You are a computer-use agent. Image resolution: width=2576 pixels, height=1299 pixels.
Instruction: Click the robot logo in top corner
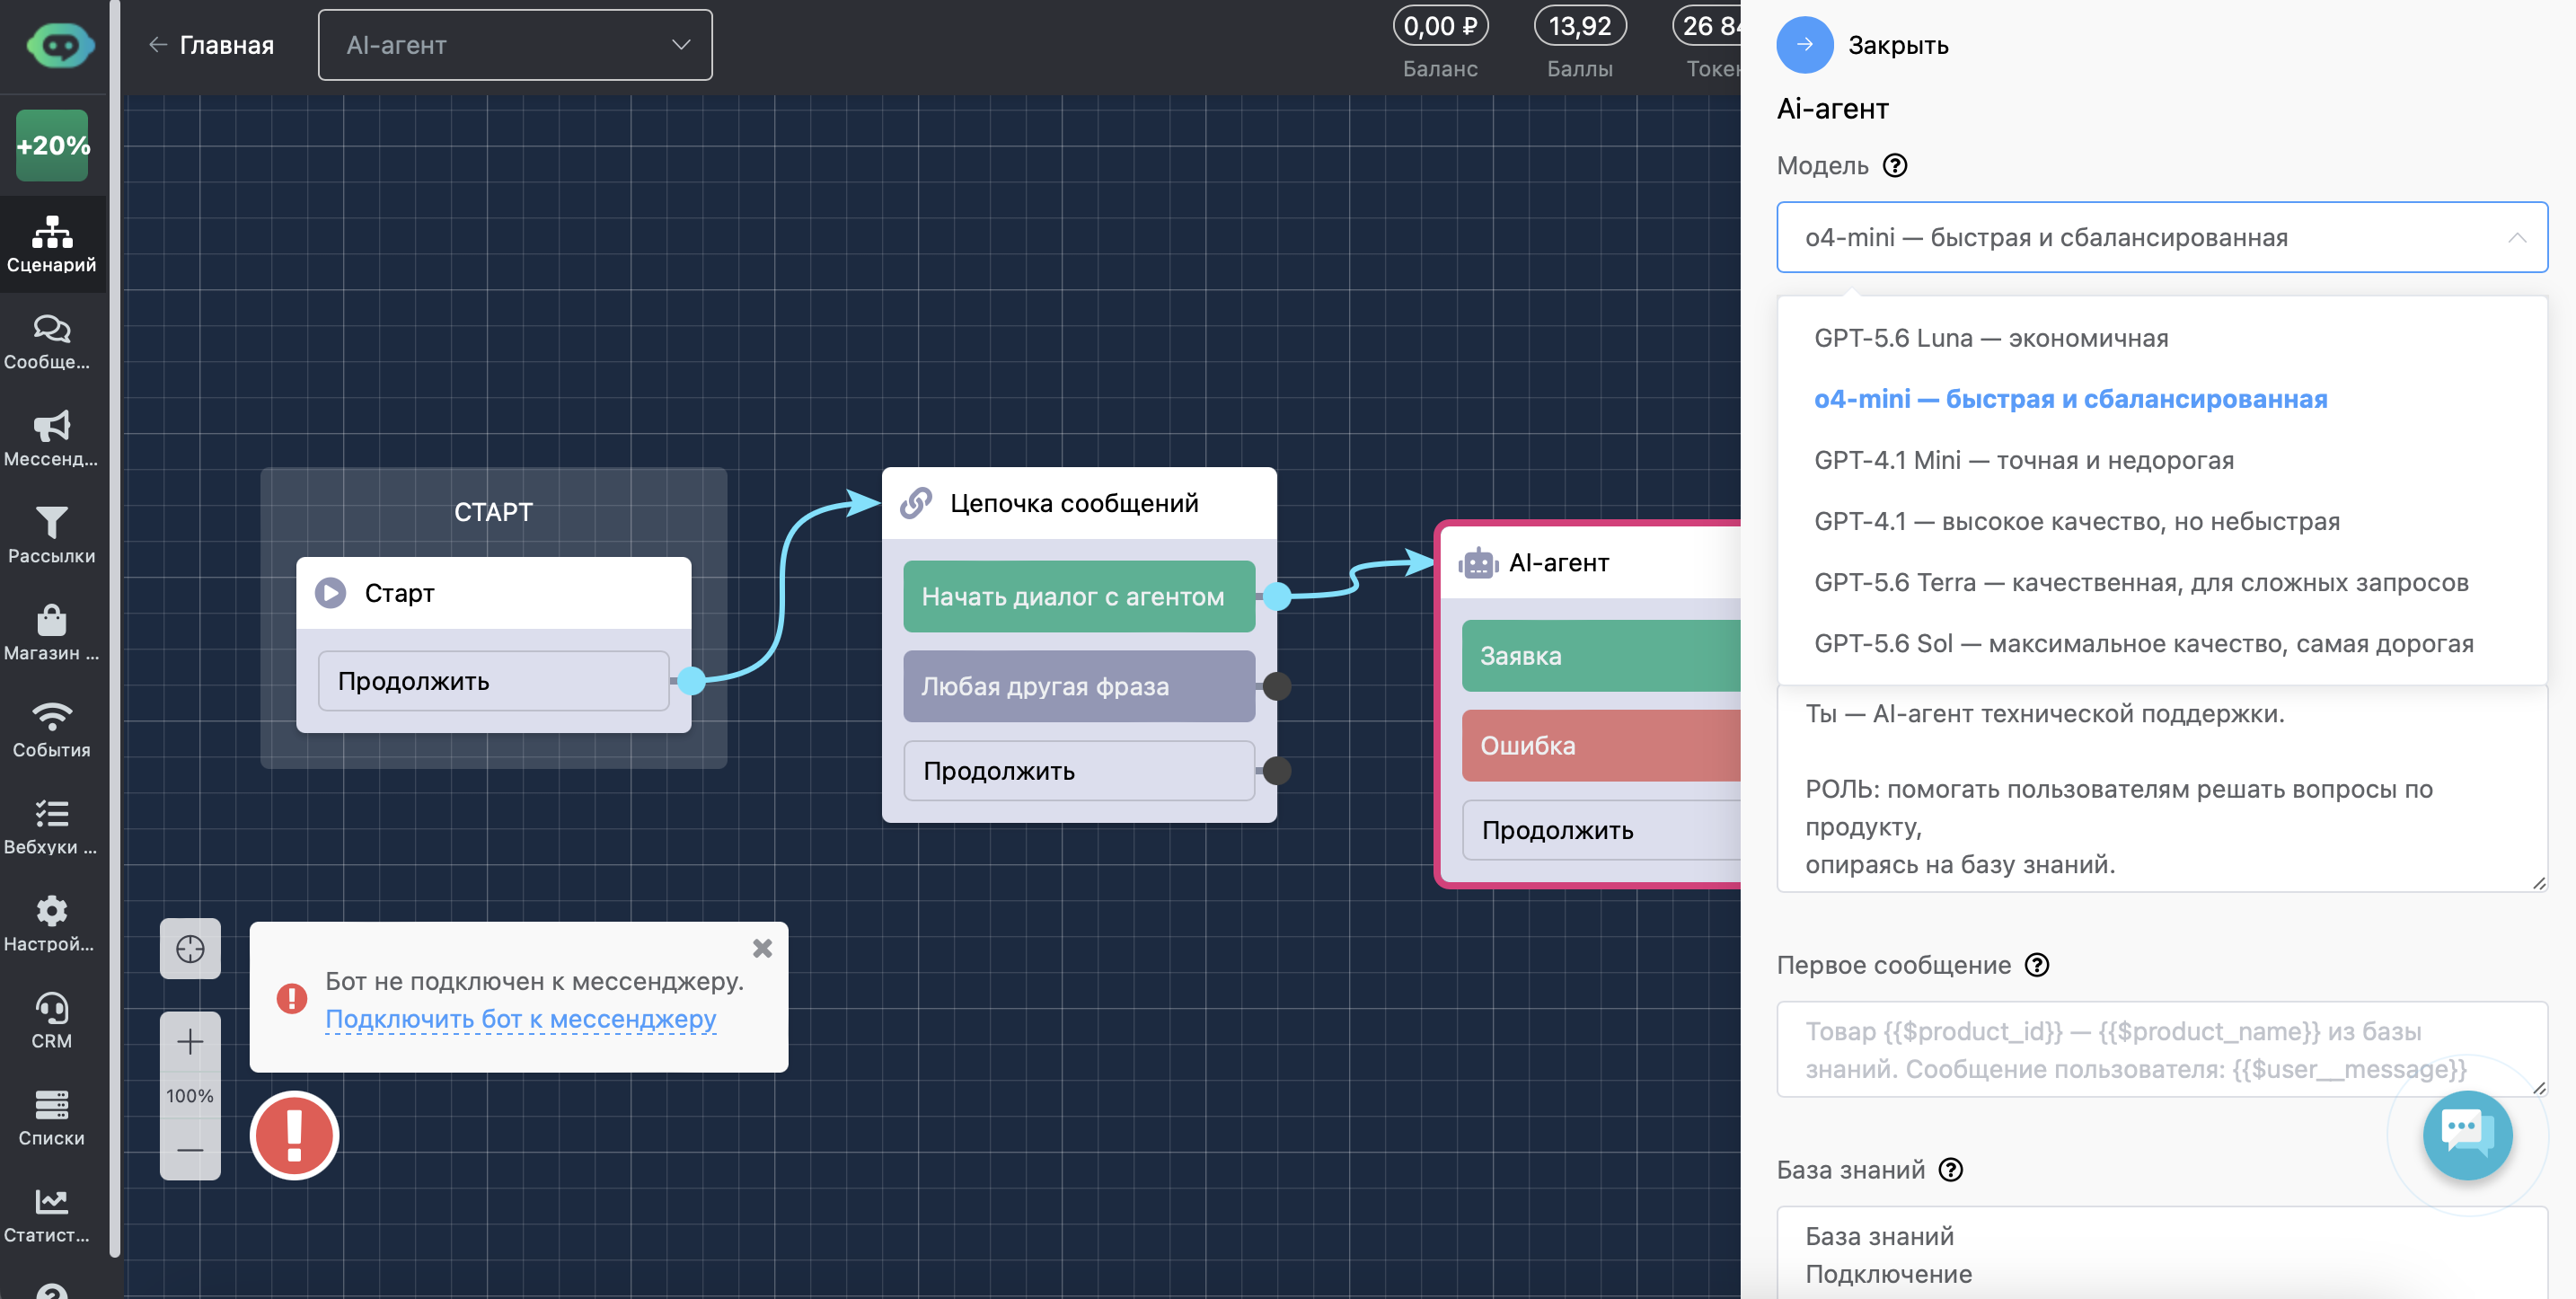tap(60, 45)
